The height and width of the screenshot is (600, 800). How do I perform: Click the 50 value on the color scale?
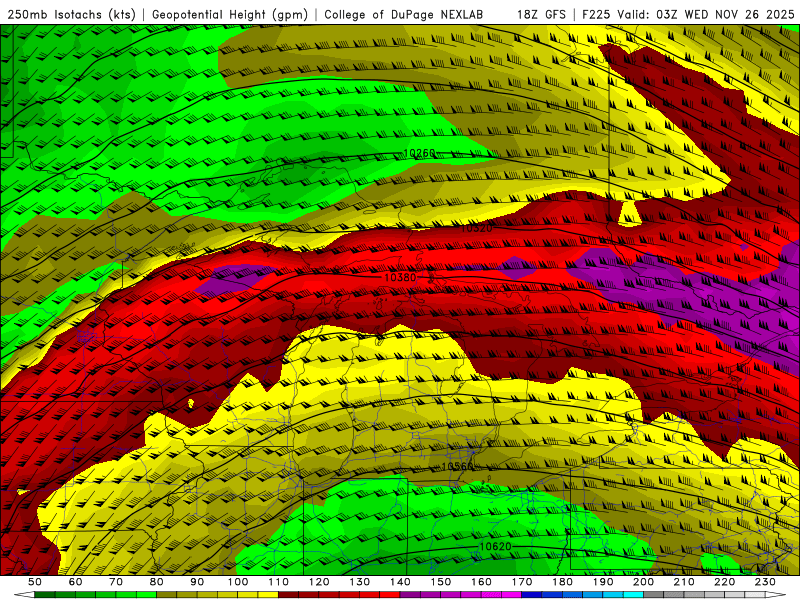[x=35, y=582]
